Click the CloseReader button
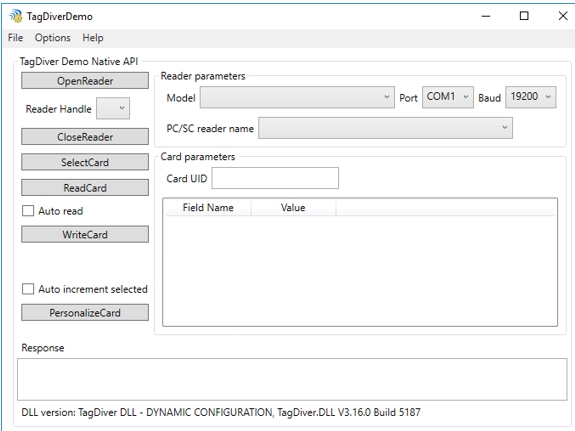The width and height of the screenshot is (575, 431). click(85, 136)
